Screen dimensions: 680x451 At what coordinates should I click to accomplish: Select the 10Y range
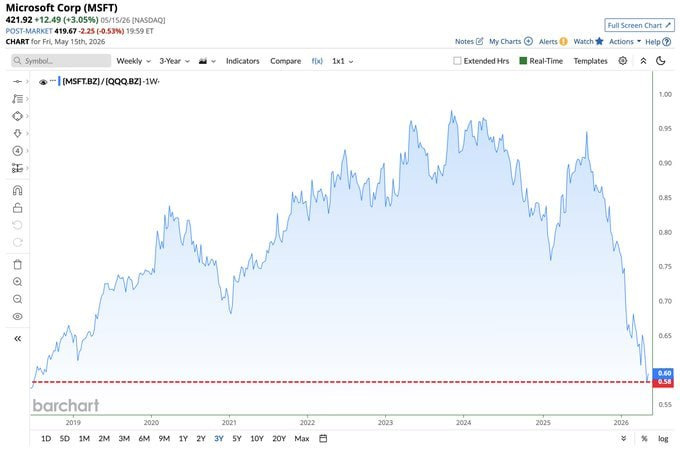(x=257, y=438)
